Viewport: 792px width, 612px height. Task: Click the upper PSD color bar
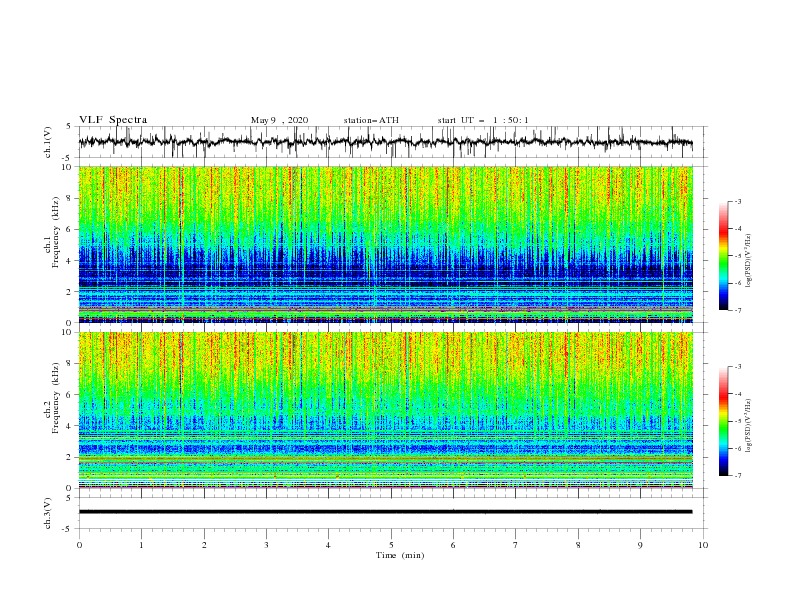pos(723,256)
